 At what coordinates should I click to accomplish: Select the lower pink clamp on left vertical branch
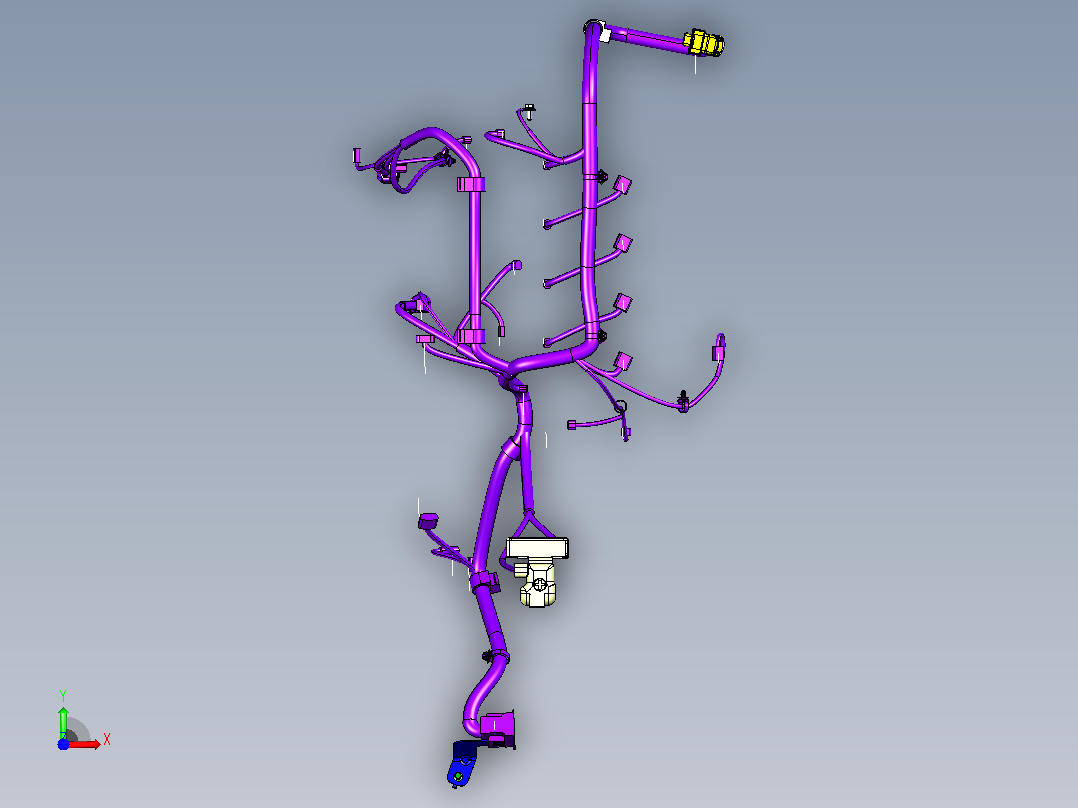pyautogui.click(x=471, y=336)
